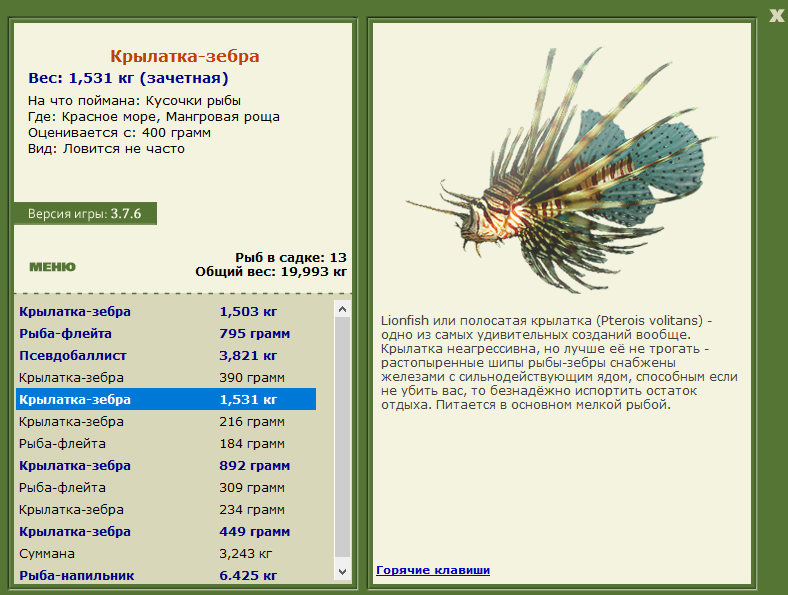The height and width of the screenshot is (595, 788).
Task: Click the Вес: 1,531 кг (зачетная) text
Action: tap(128, 78)
